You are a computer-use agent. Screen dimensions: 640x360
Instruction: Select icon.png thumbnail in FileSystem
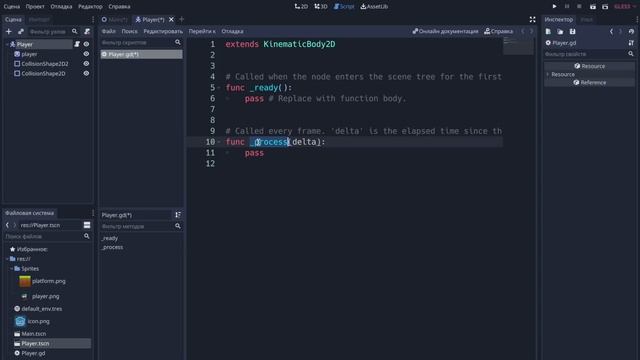20,321
